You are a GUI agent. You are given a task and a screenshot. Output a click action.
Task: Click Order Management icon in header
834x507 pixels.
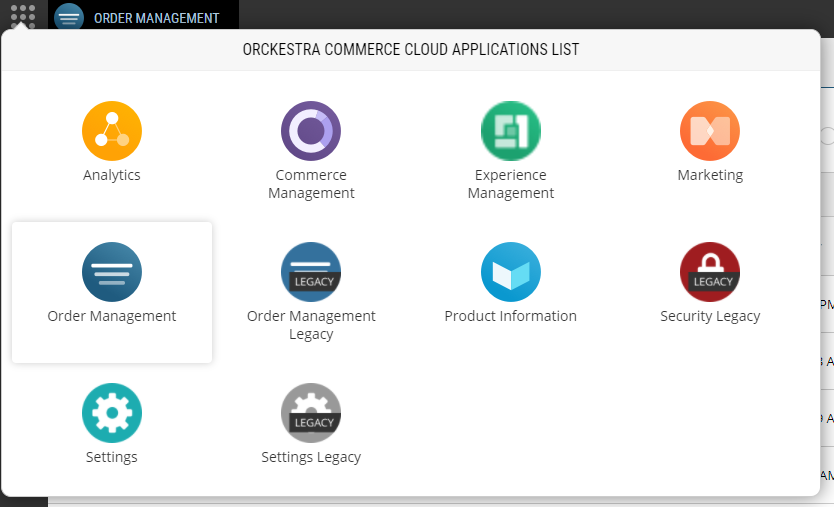[x=69, y=17]
